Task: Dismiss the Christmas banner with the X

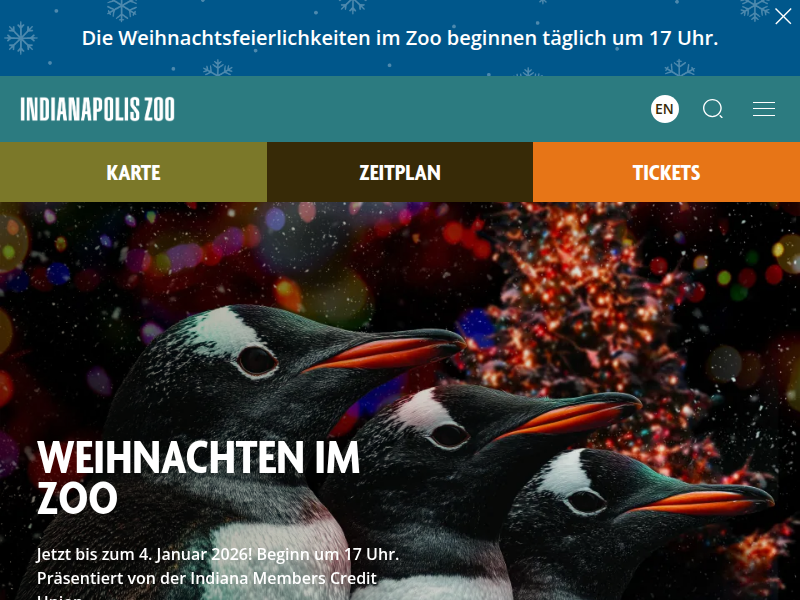Action: 783,16
